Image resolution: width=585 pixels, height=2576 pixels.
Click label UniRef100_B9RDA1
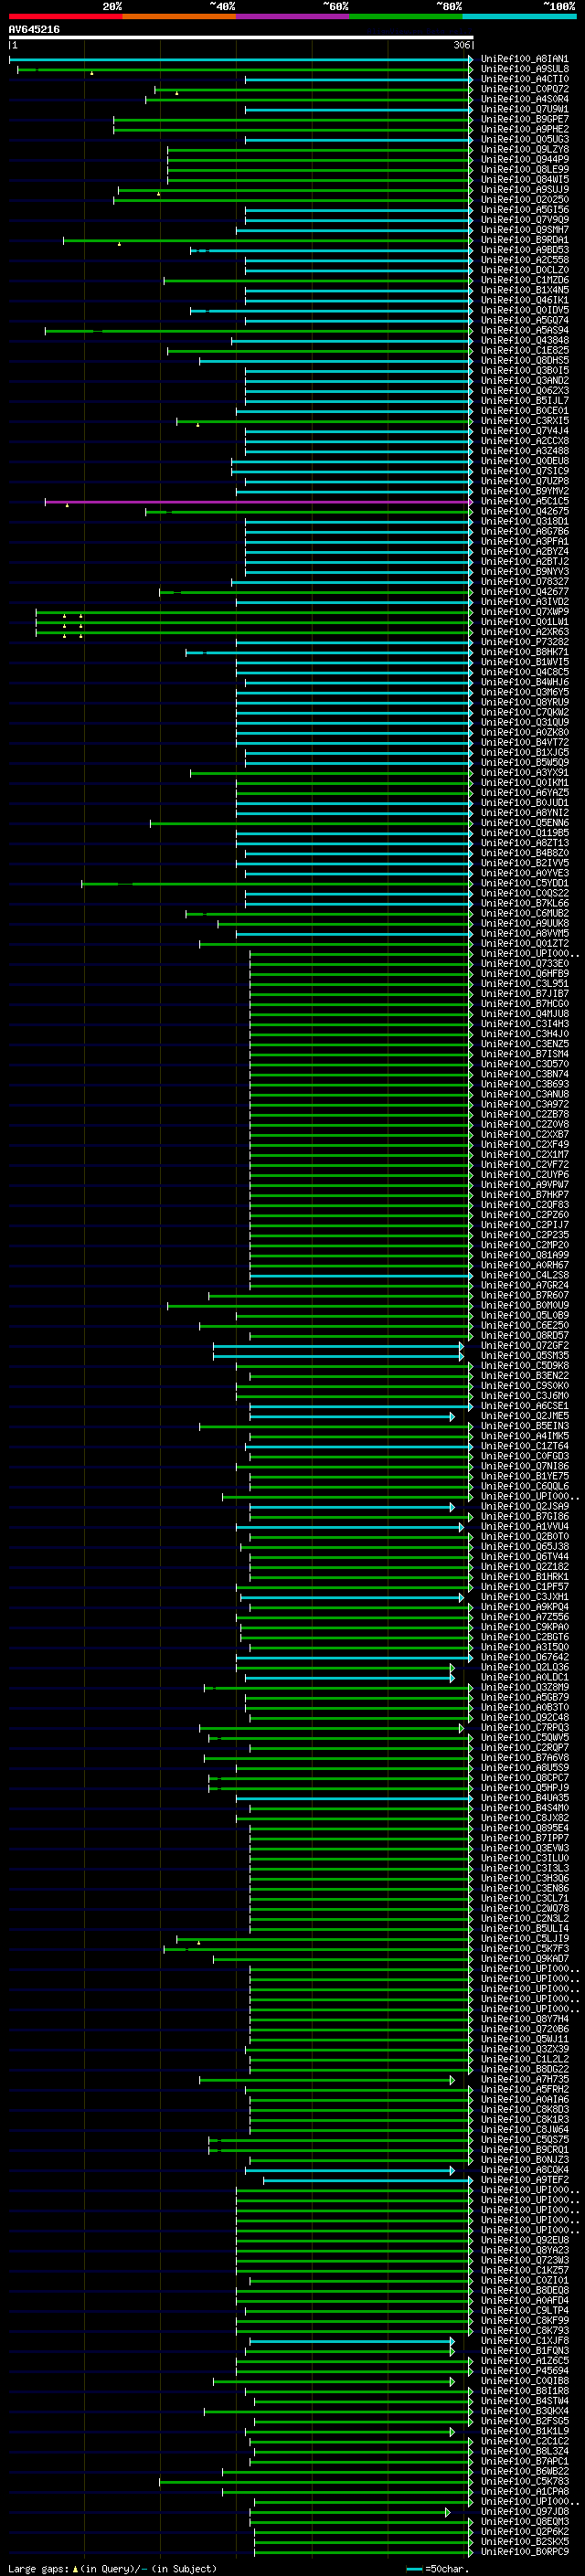(524, 240)
